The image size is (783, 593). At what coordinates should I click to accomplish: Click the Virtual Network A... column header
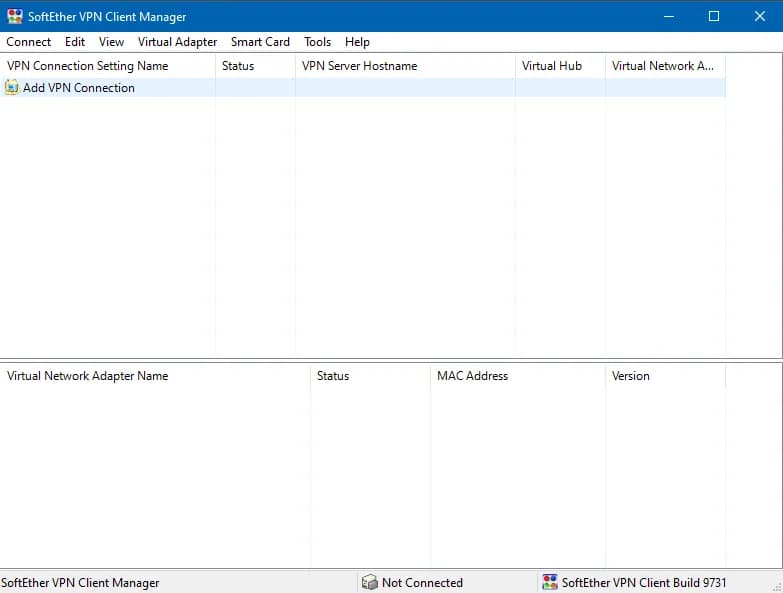click(x=665, y=66)
